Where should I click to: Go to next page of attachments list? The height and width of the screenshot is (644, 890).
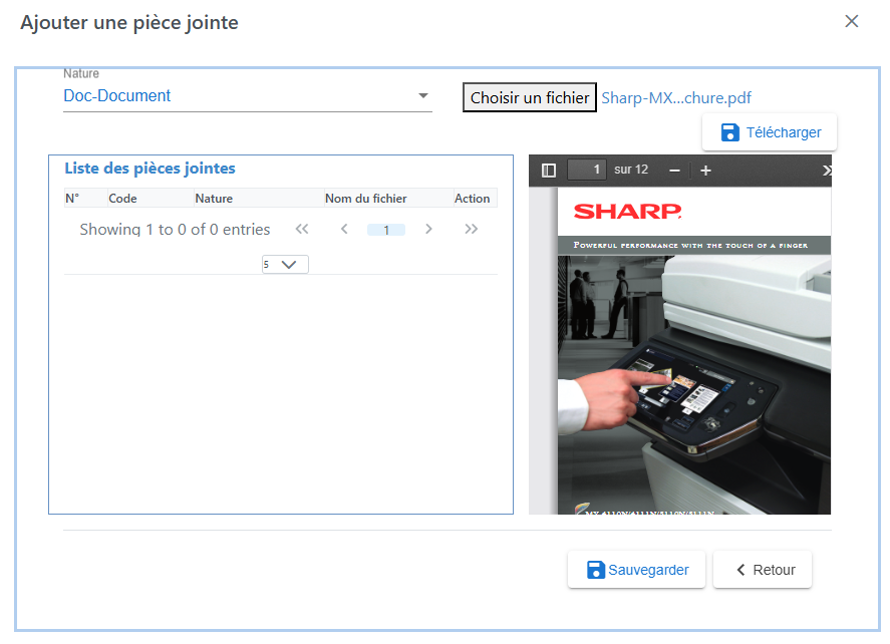429,229
